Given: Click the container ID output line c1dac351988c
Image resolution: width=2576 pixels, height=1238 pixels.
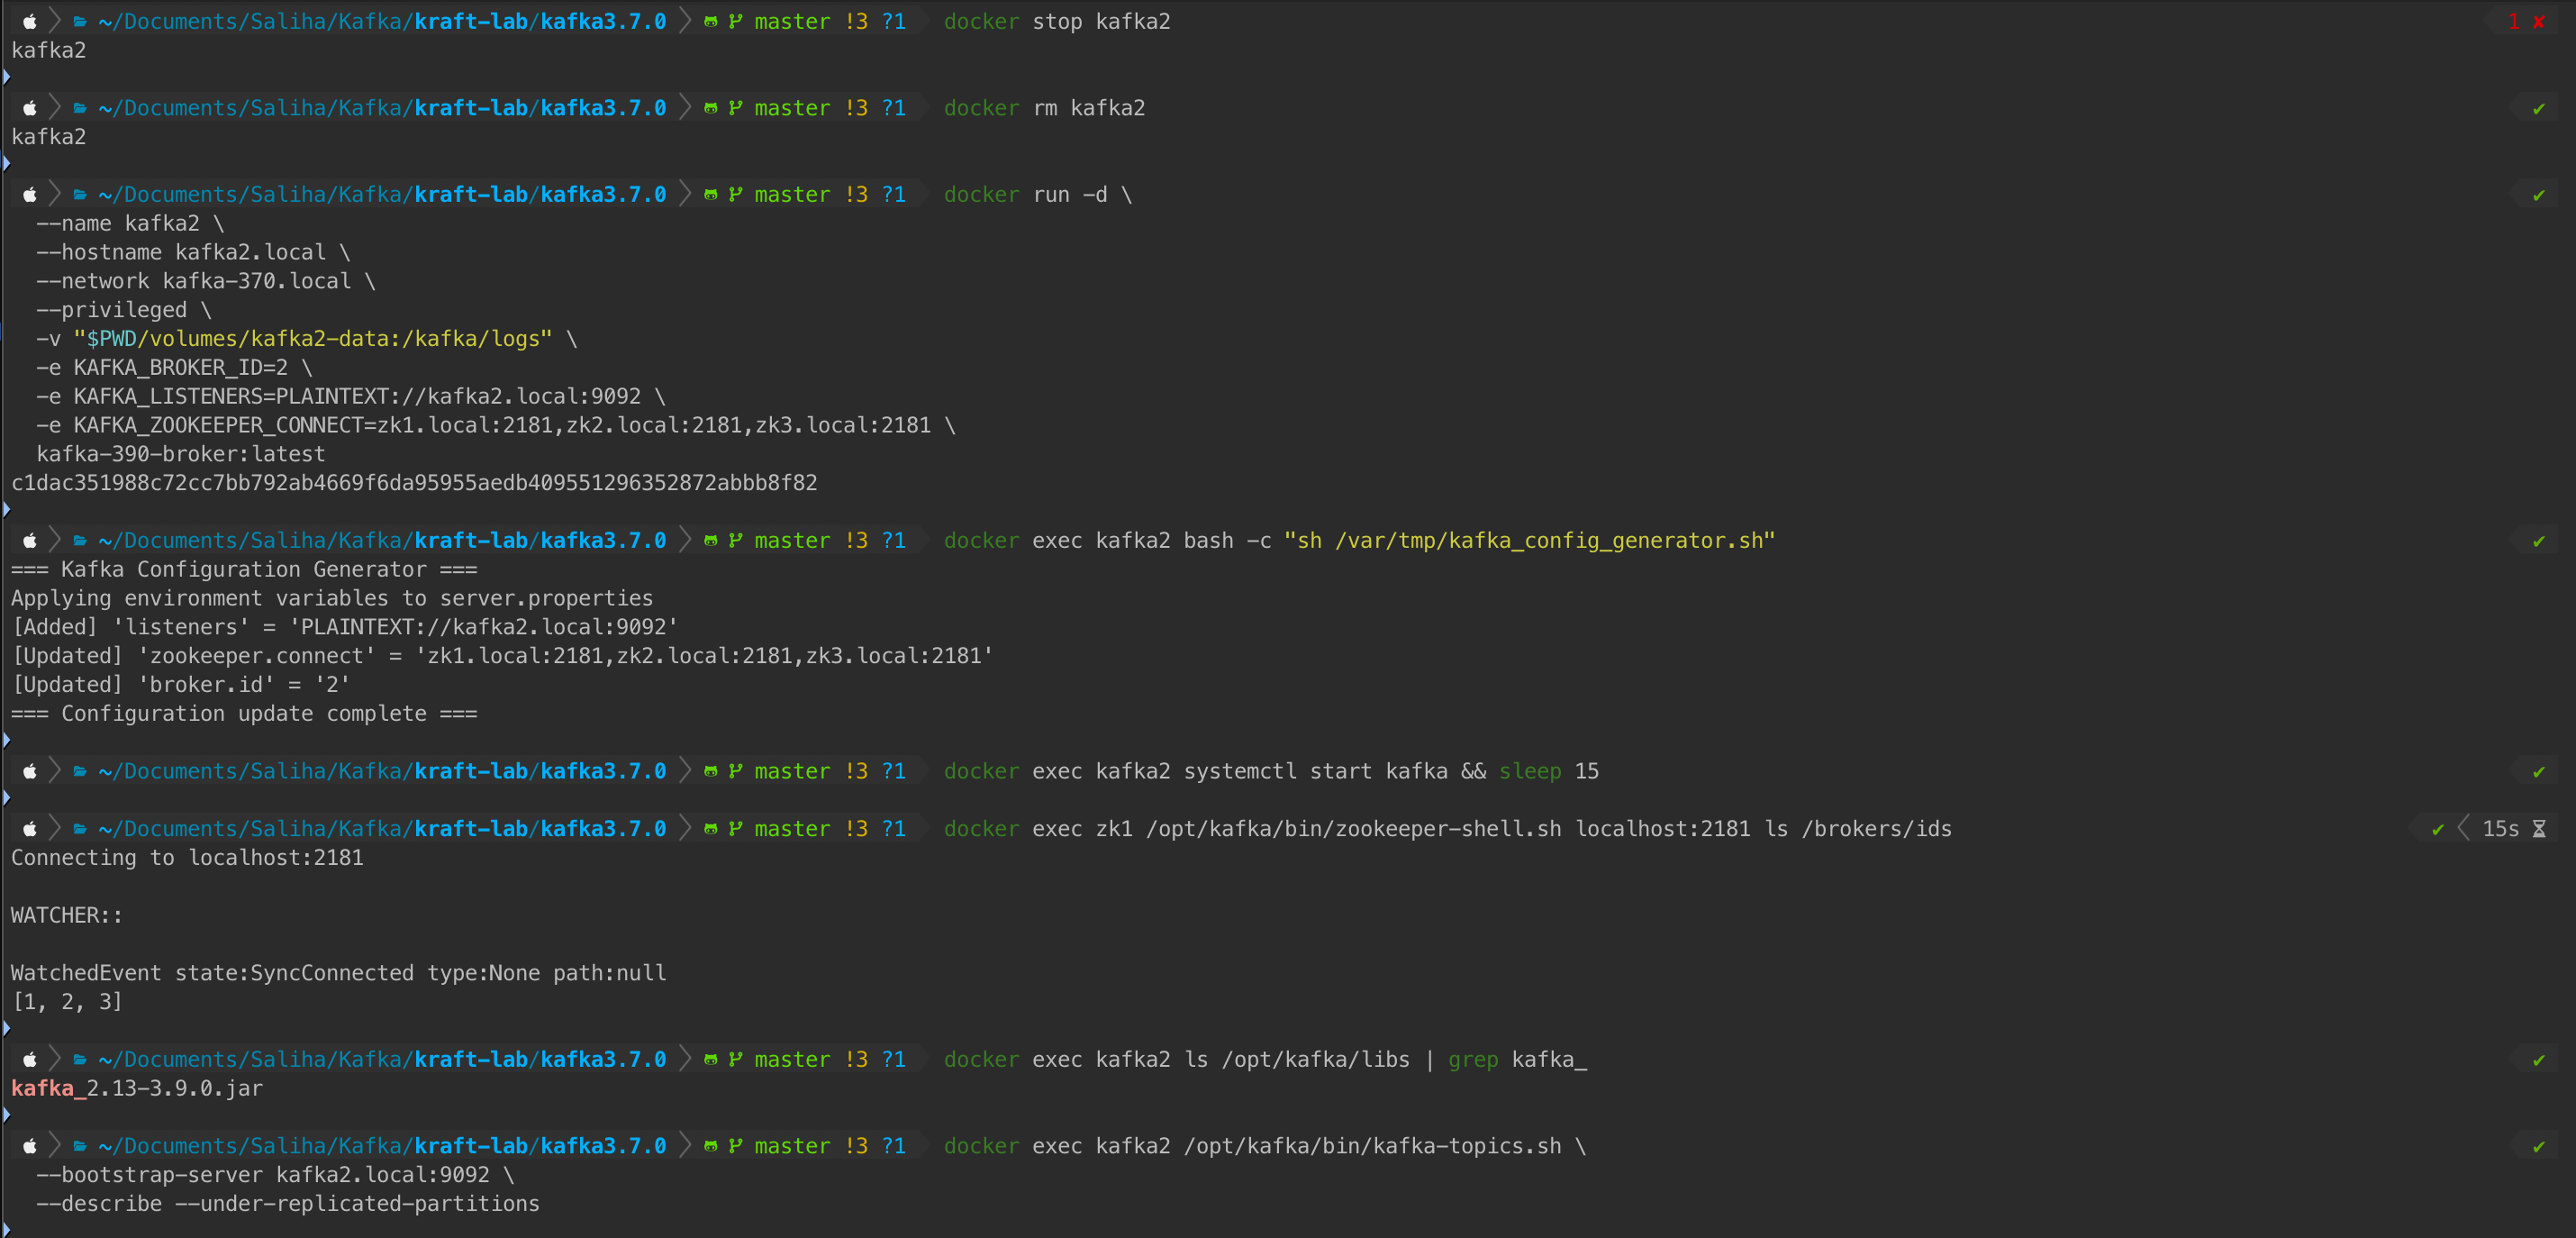Looking at the screenshot, I should coord(413,482).
